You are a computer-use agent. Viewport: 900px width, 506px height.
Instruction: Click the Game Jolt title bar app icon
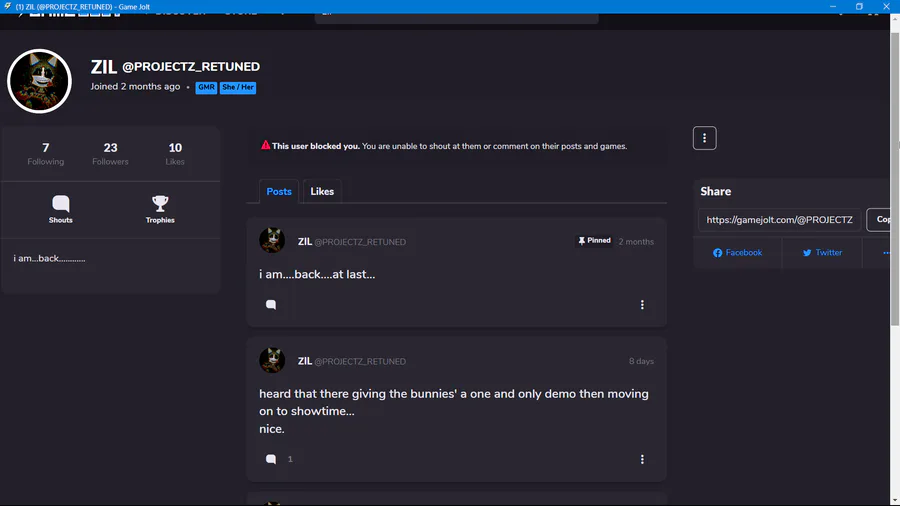(x=7, y=6)
